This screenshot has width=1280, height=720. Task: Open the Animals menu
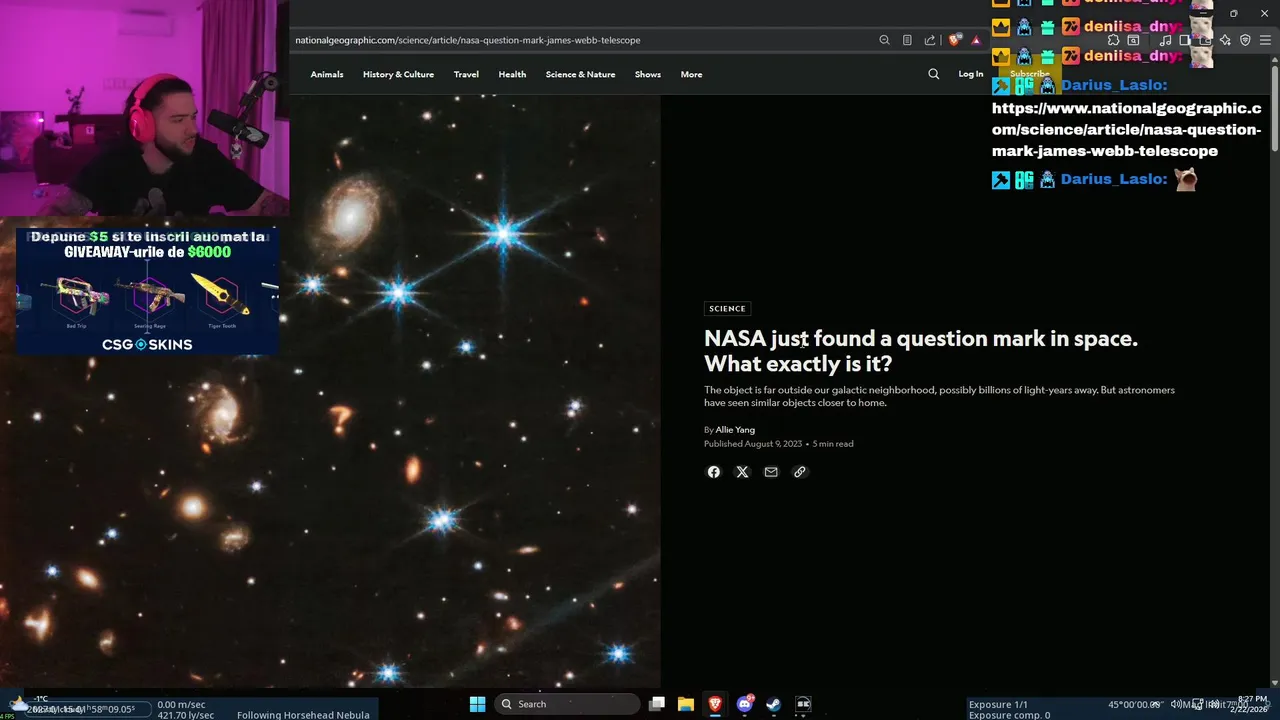pos(327,74)
